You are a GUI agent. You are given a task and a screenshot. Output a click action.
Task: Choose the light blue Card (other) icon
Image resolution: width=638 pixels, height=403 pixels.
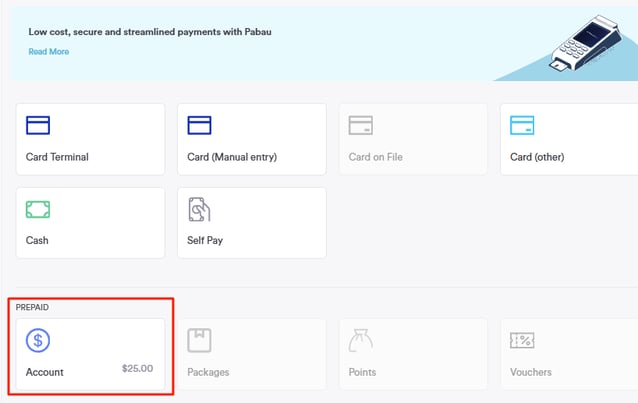pyautogui.click(x=522, y=126)
